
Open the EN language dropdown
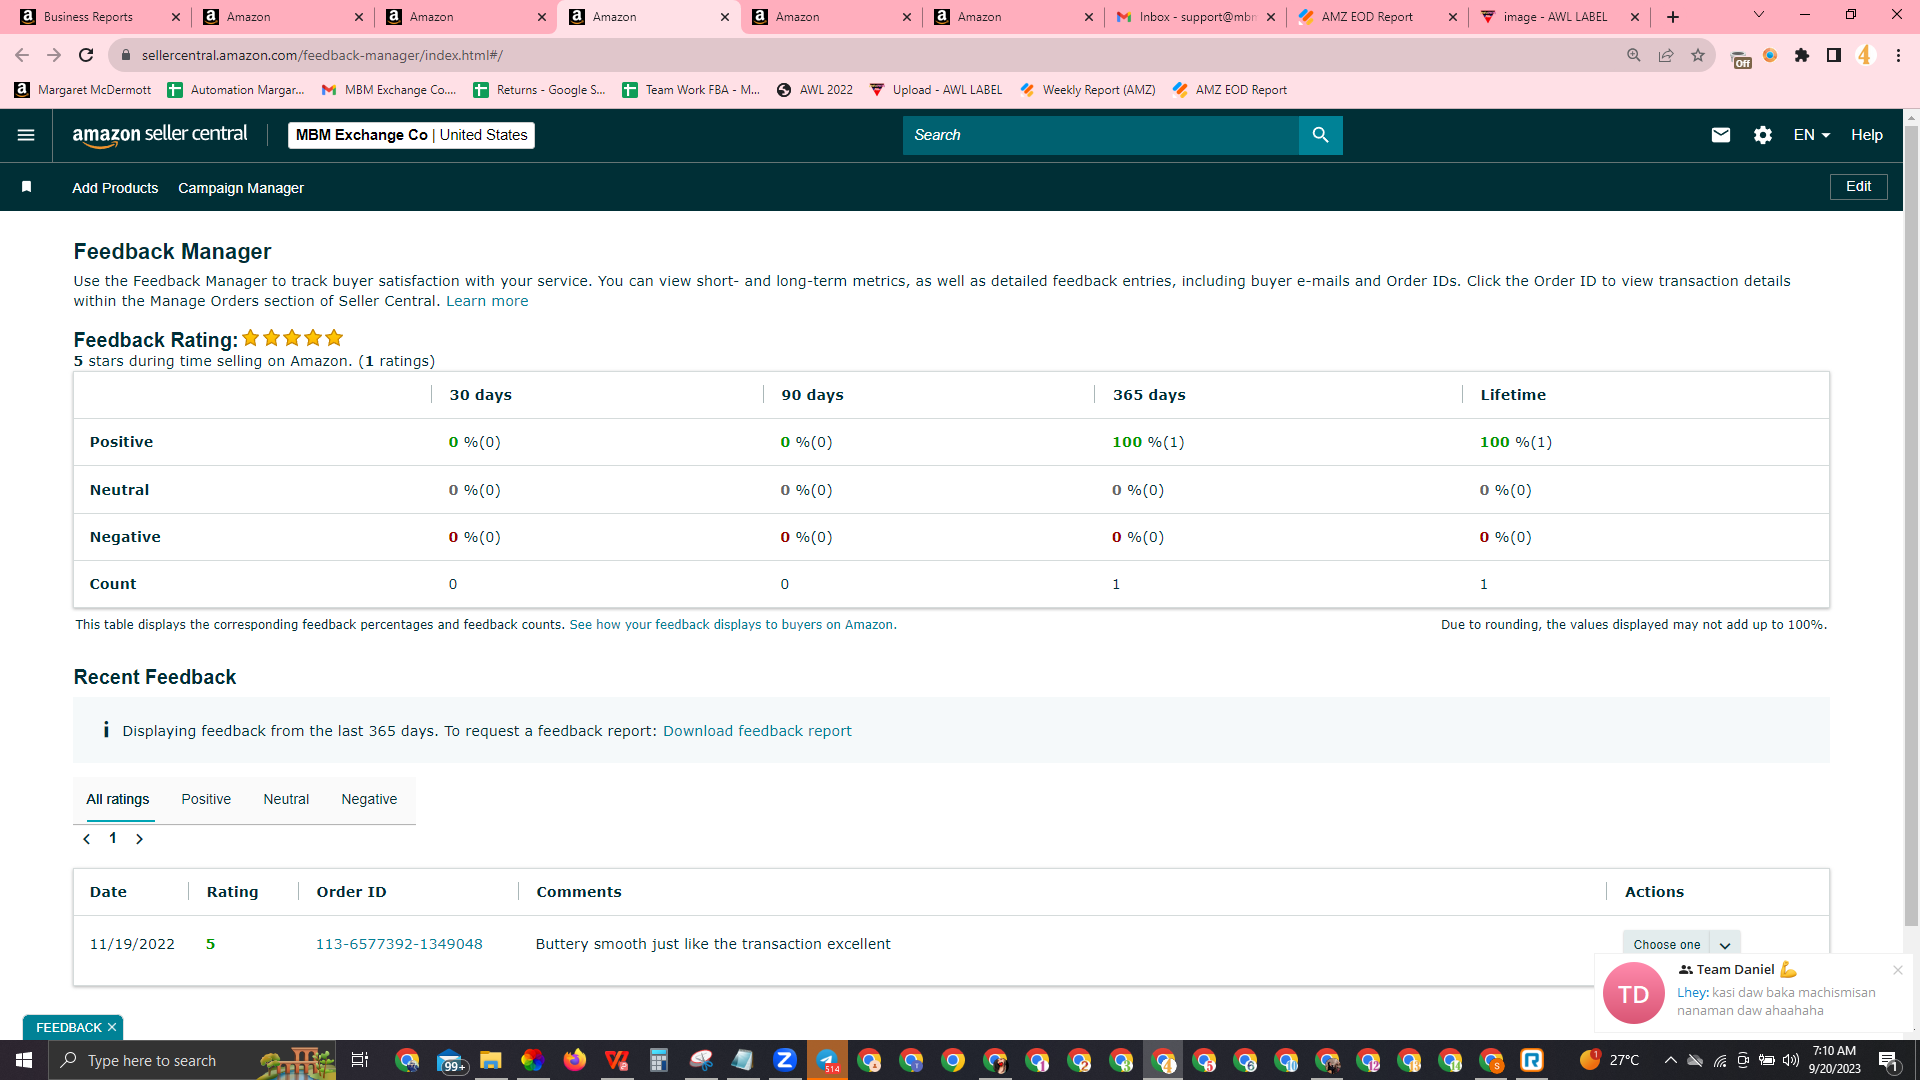point(1812,135)
